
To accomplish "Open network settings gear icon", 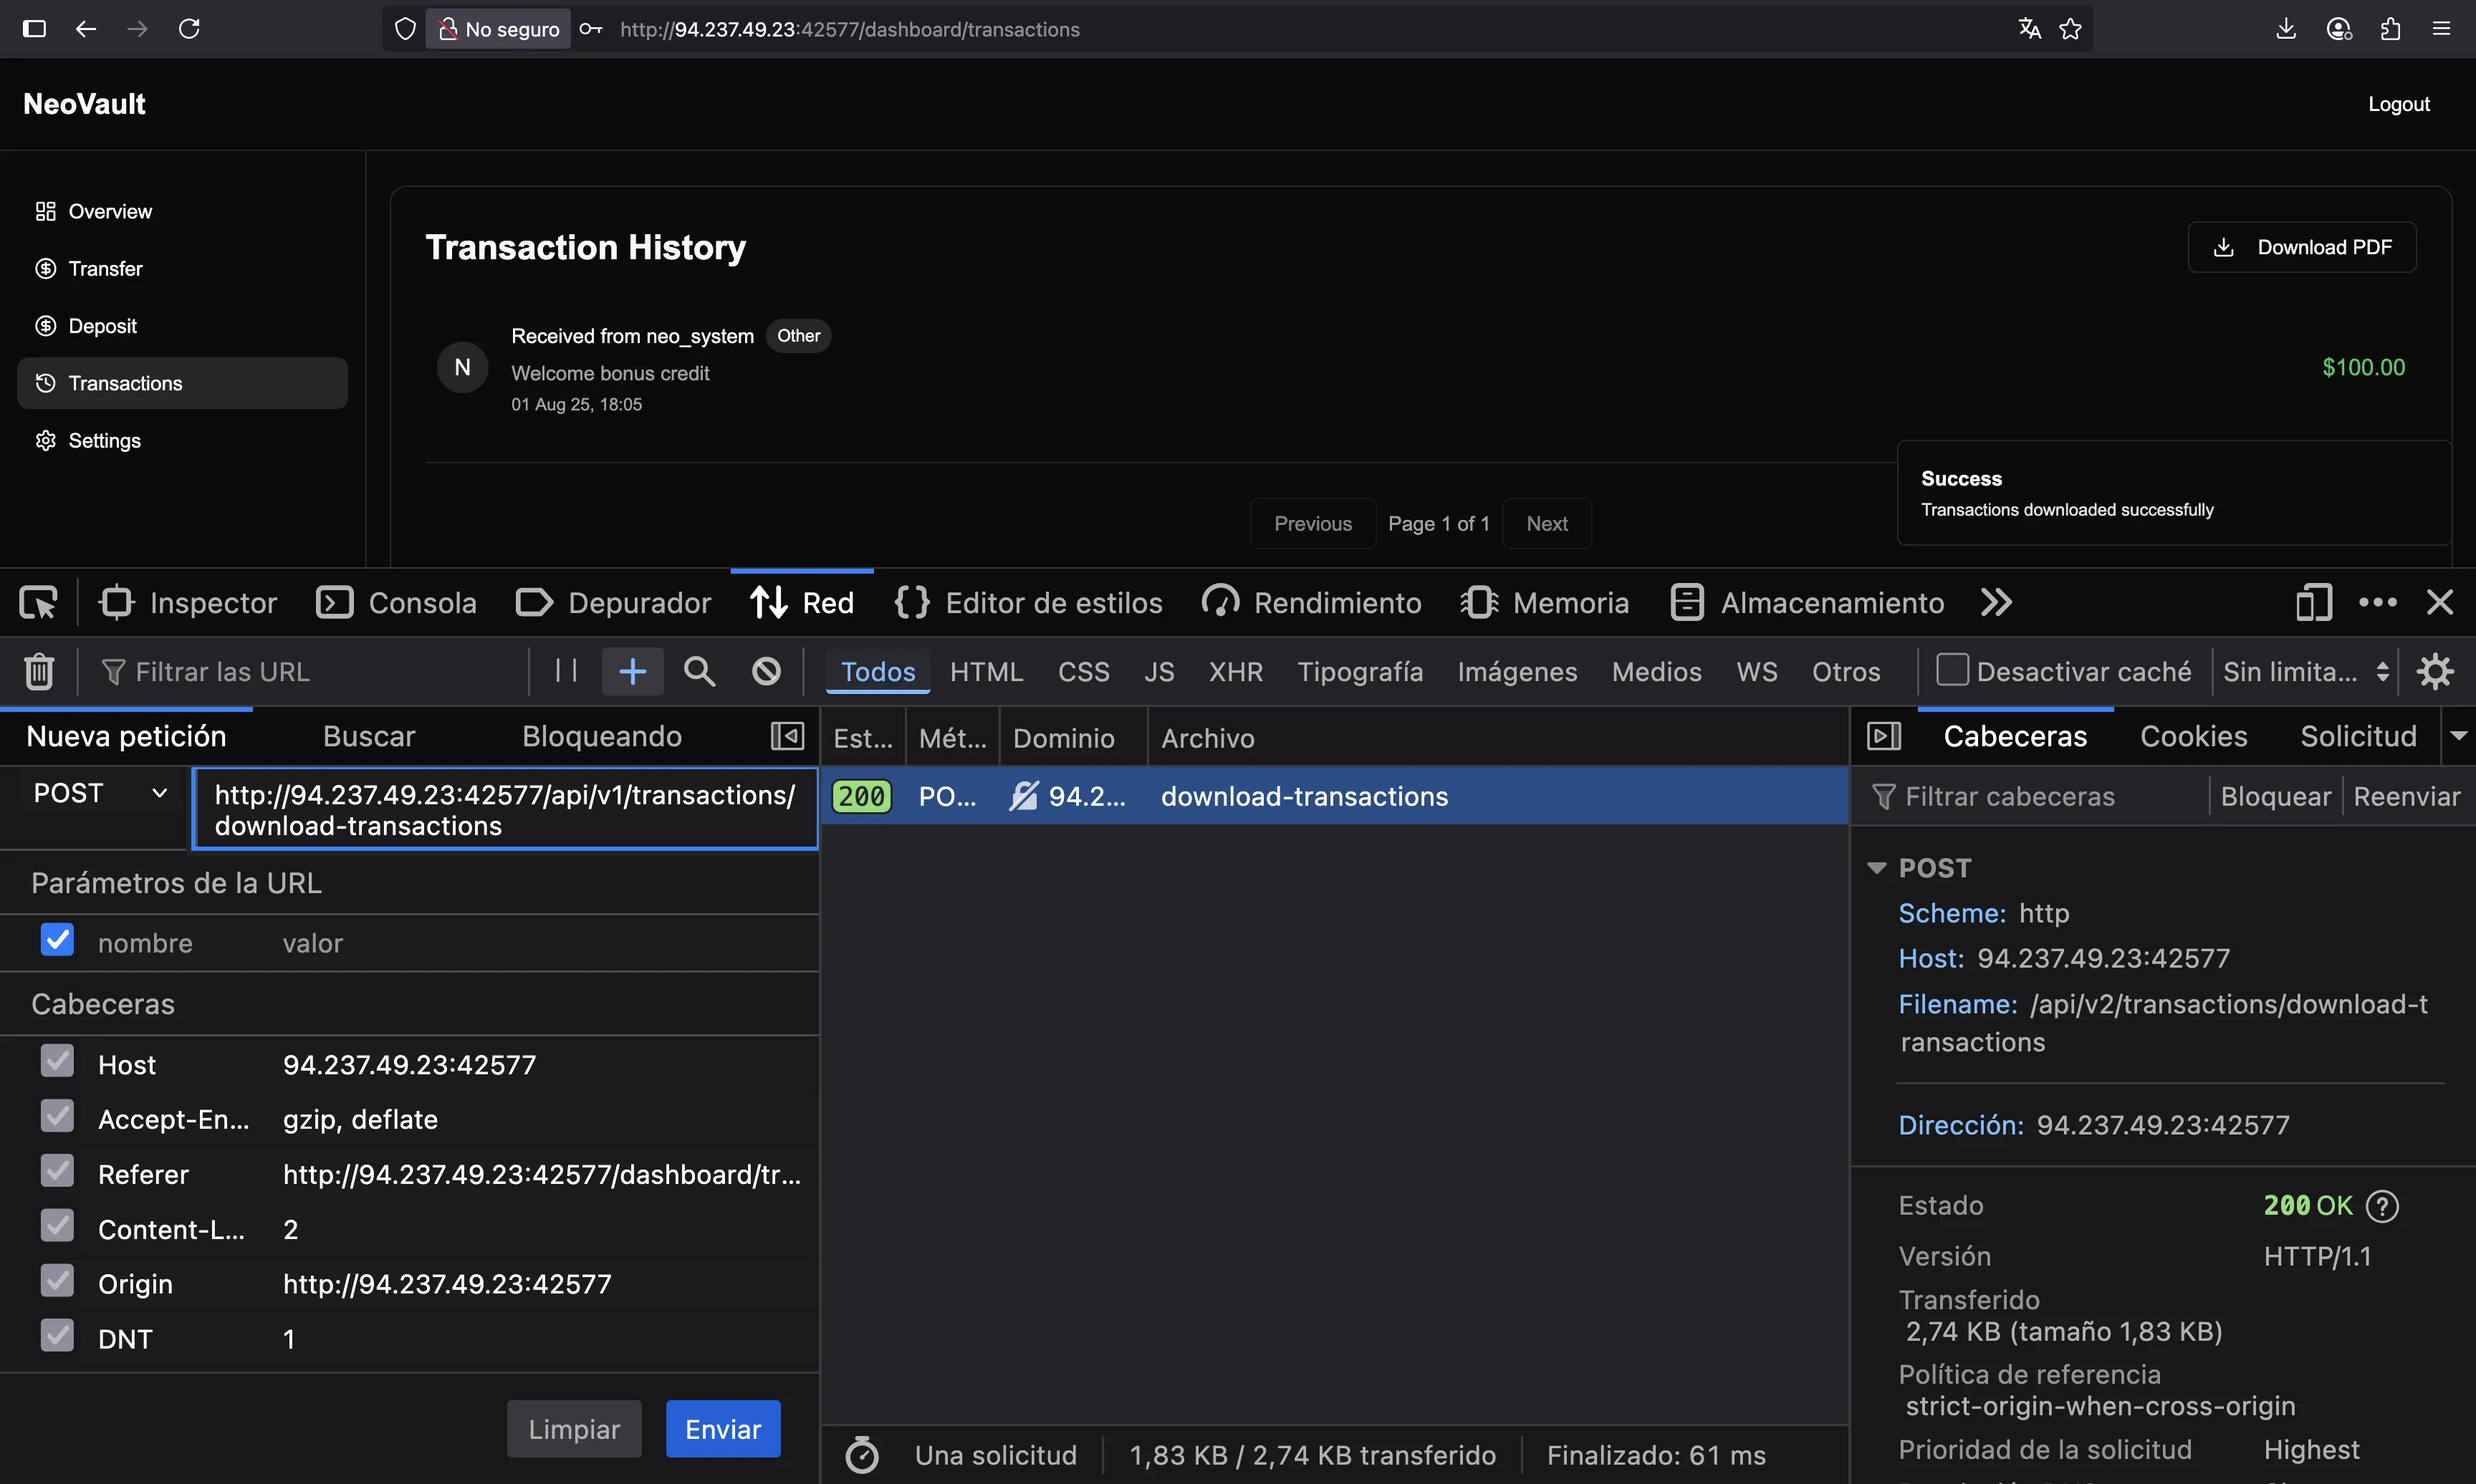I will click(x=2435, y=671).
